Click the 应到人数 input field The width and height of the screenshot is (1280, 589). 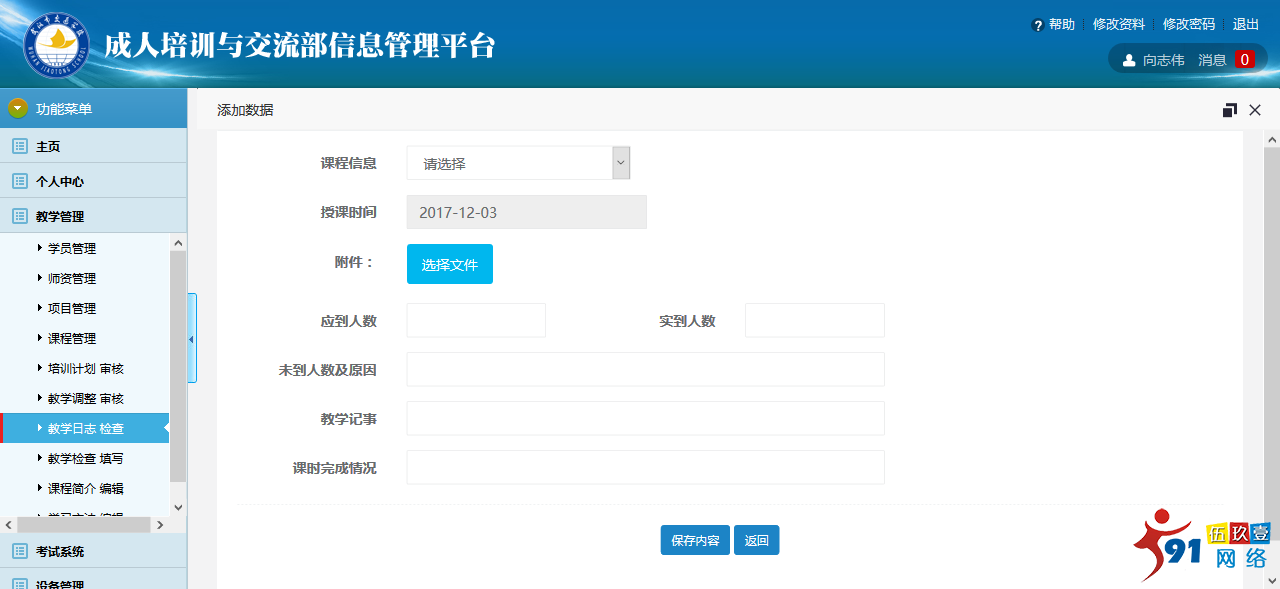click(476, 320)
